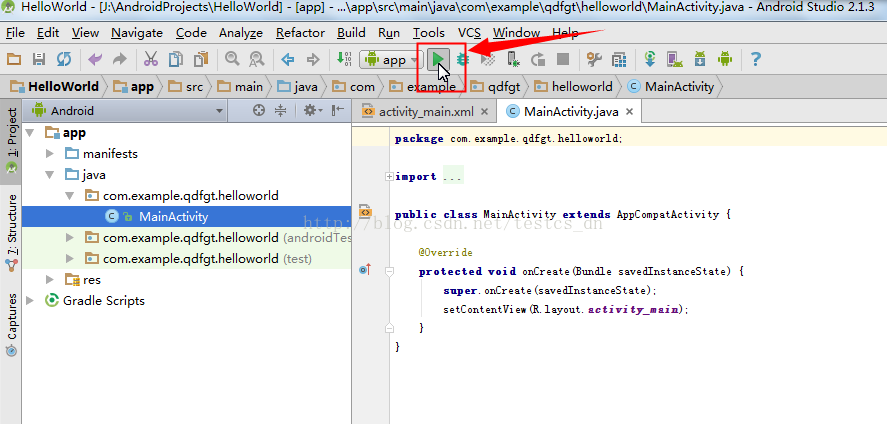Close the activity_main.xml tab
The height and width of the screenshot is (424, 887).
[484, 112]
